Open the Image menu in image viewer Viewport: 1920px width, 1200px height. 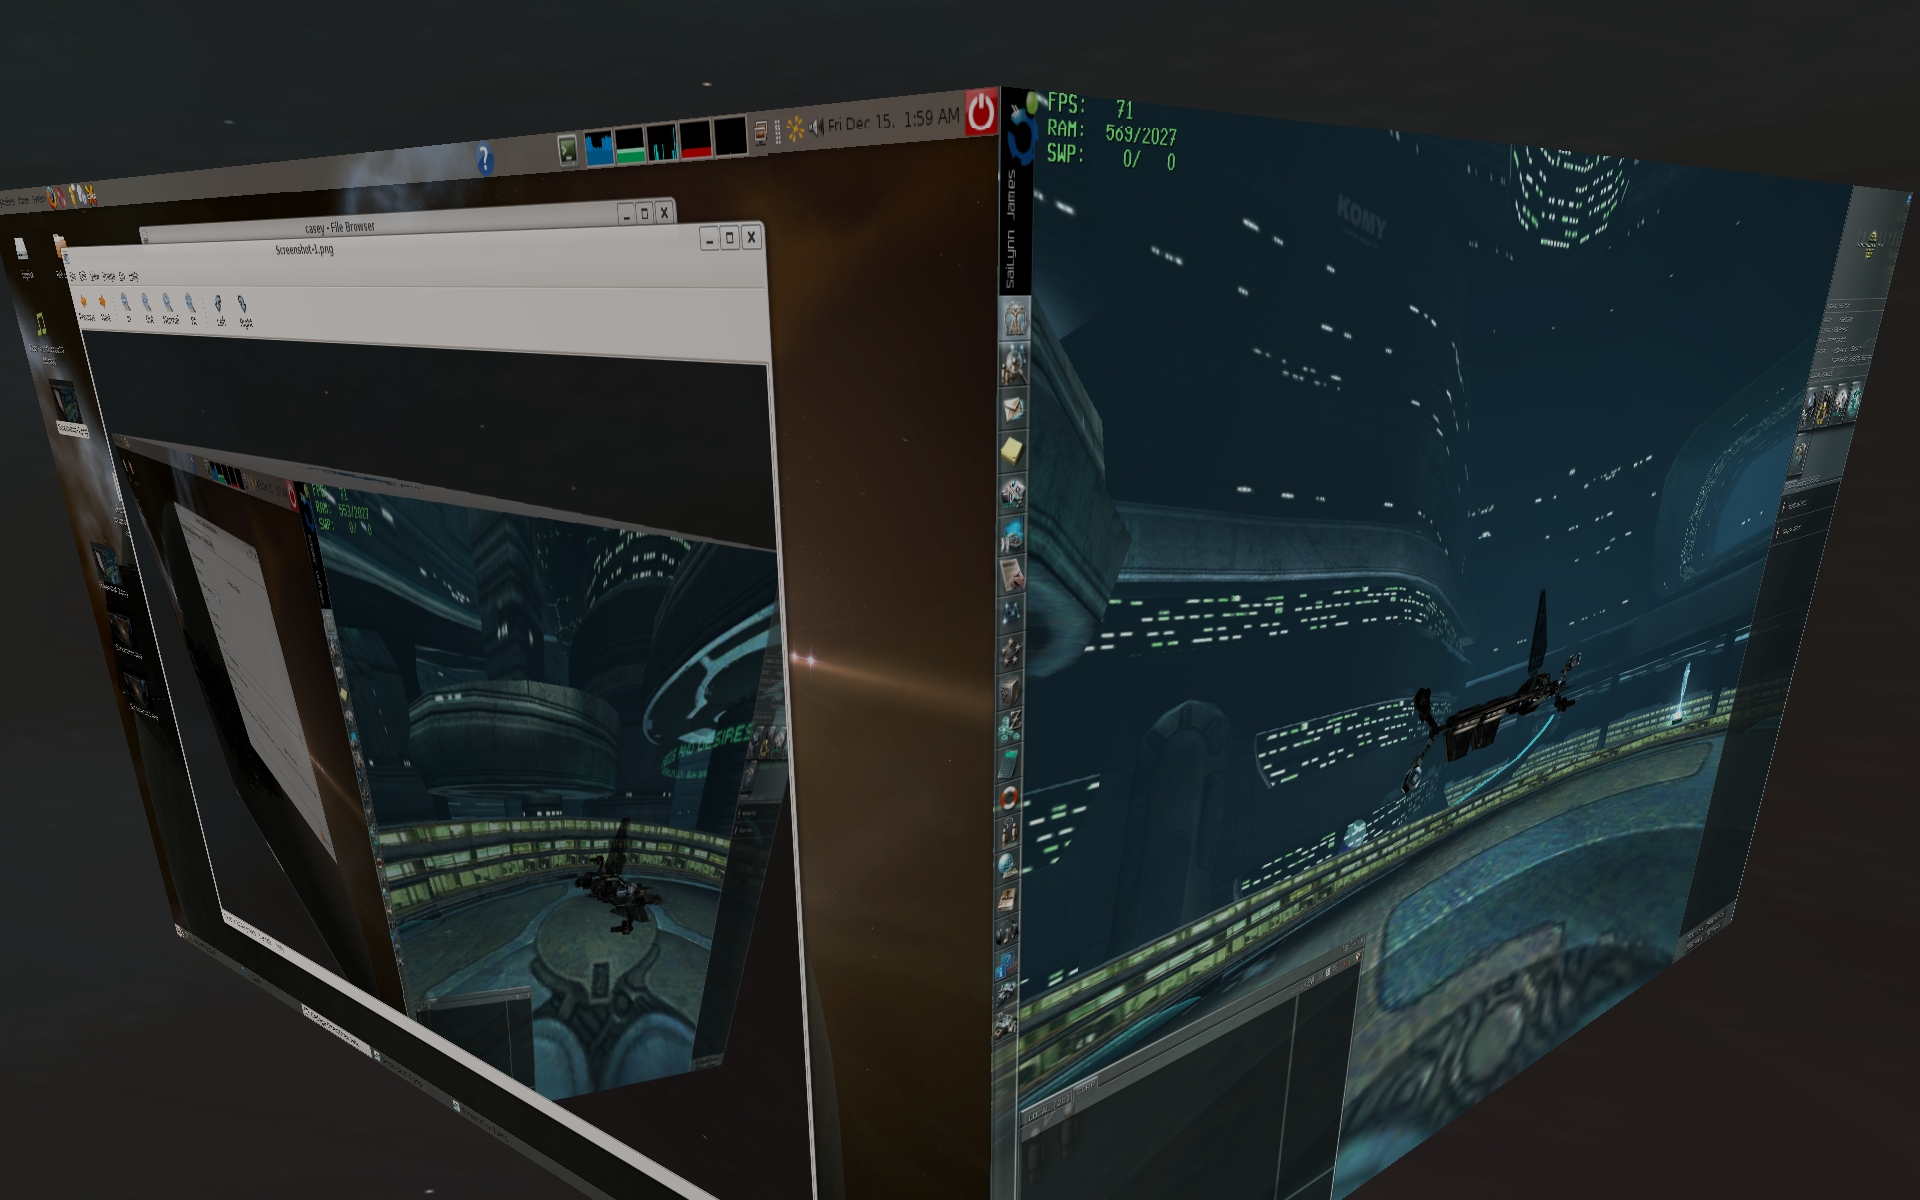coord(108,276)
